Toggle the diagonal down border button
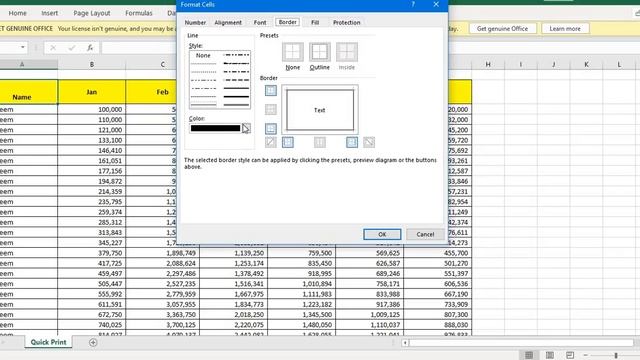The width and height of the screenshot is (640, 360). click(369, 142)
